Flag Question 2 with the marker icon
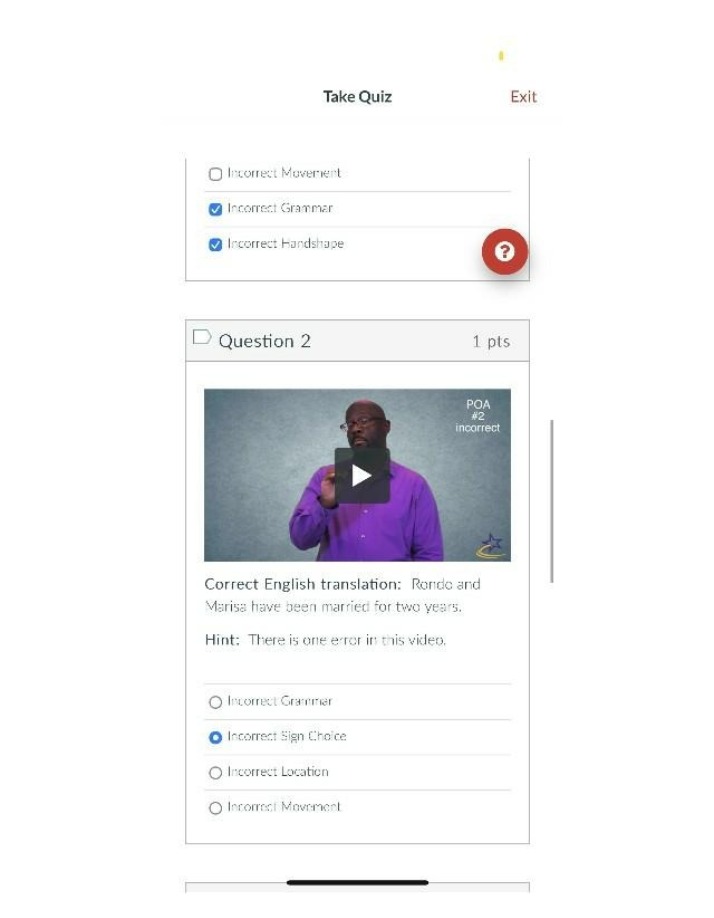This screenshot has width=714, height=918. 202,337
